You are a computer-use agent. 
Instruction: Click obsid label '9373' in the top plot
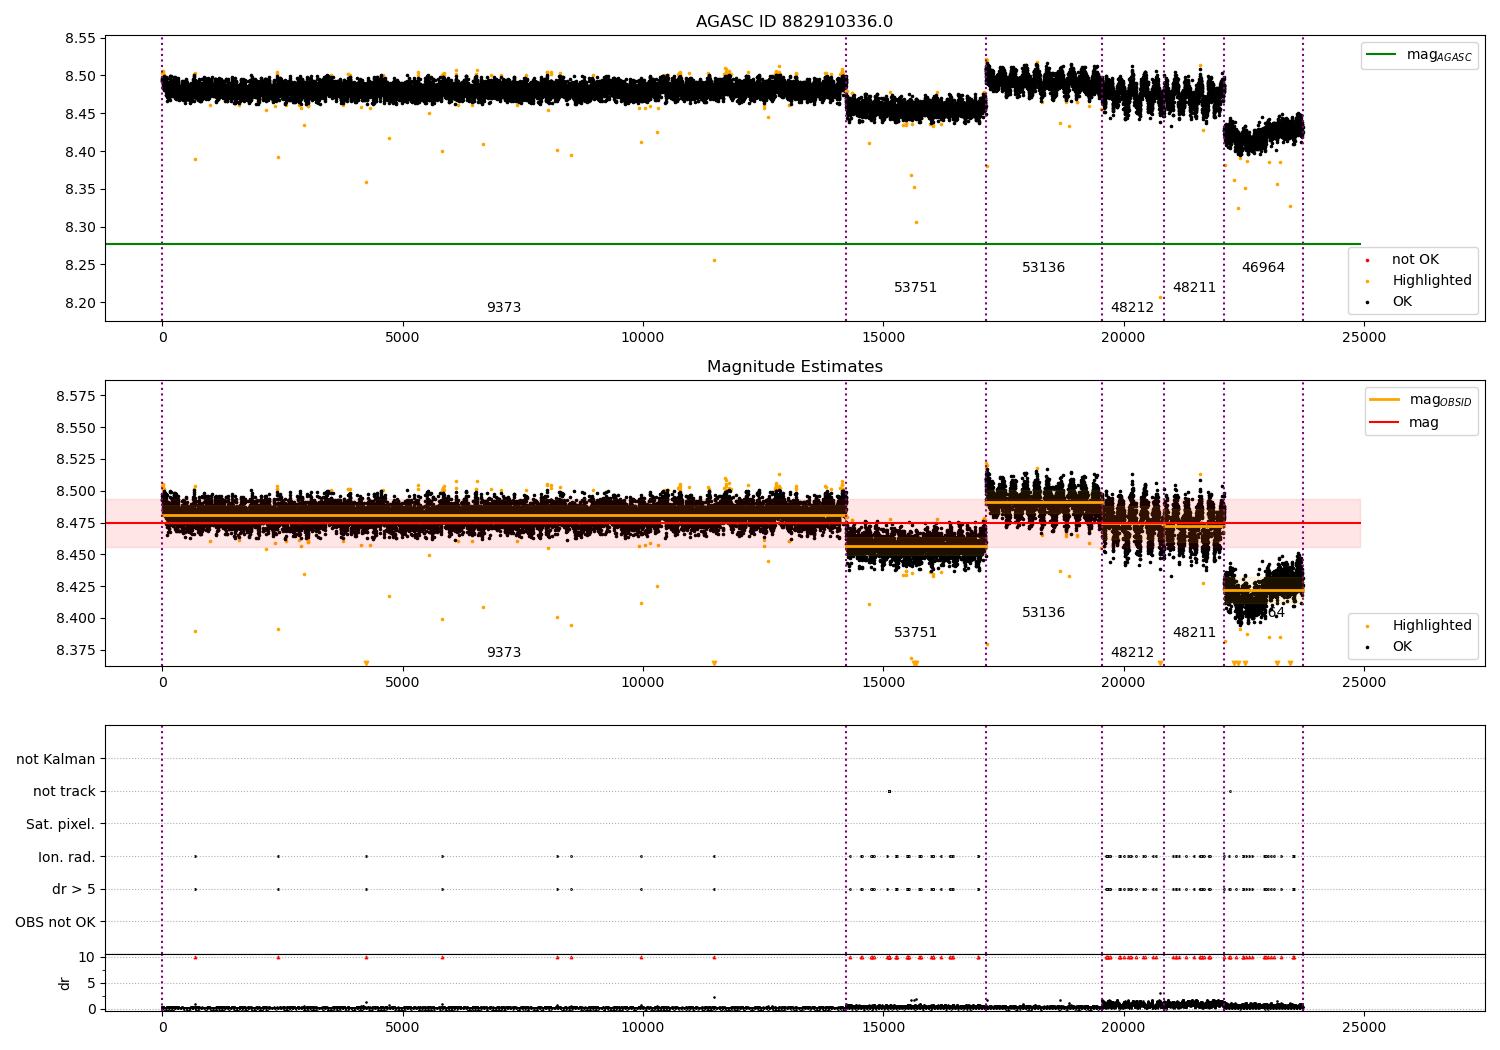(x=504, y=308)
